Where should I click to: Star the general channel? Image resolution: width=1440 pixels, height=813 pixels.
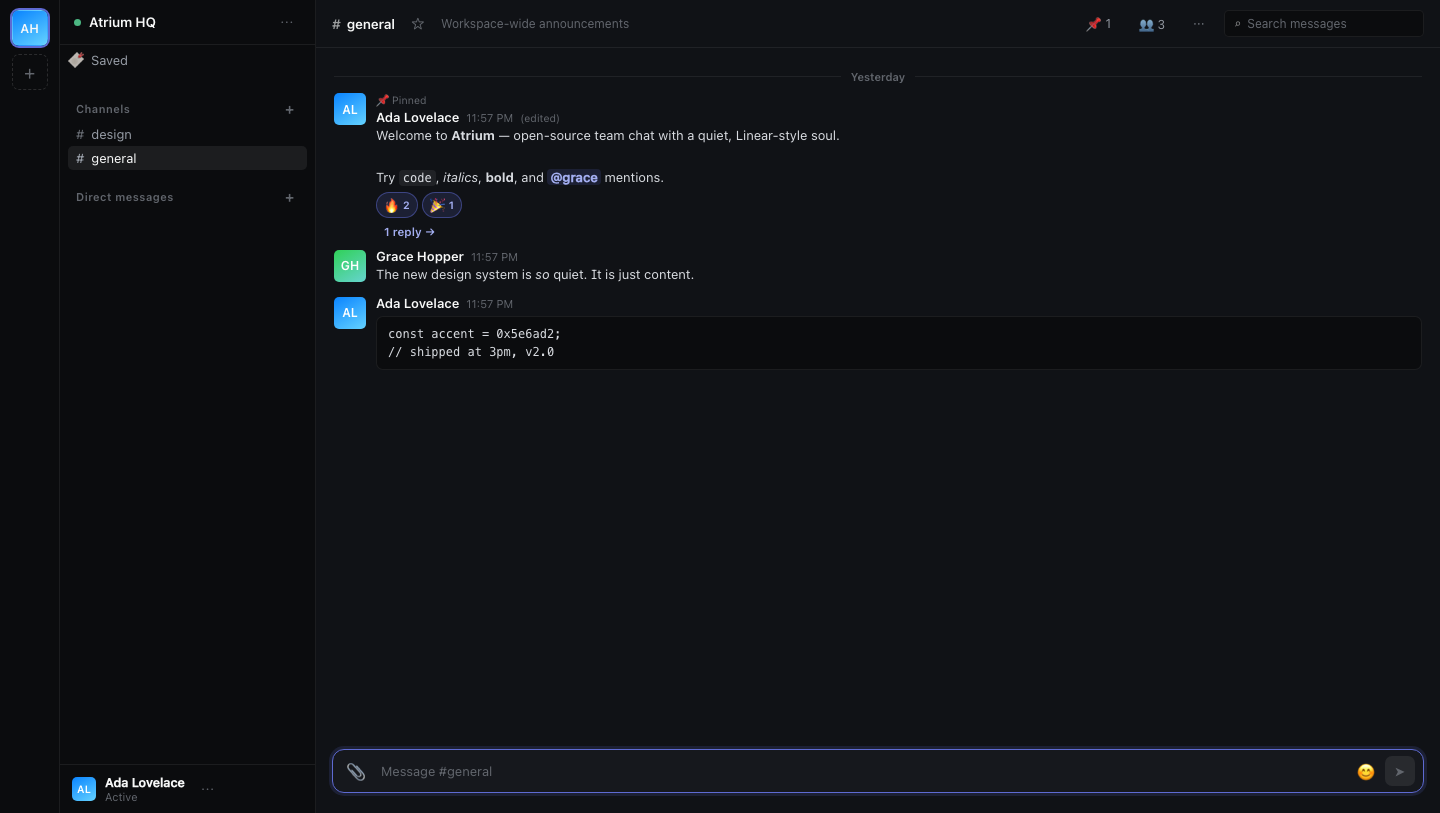(x=418, y=24)
